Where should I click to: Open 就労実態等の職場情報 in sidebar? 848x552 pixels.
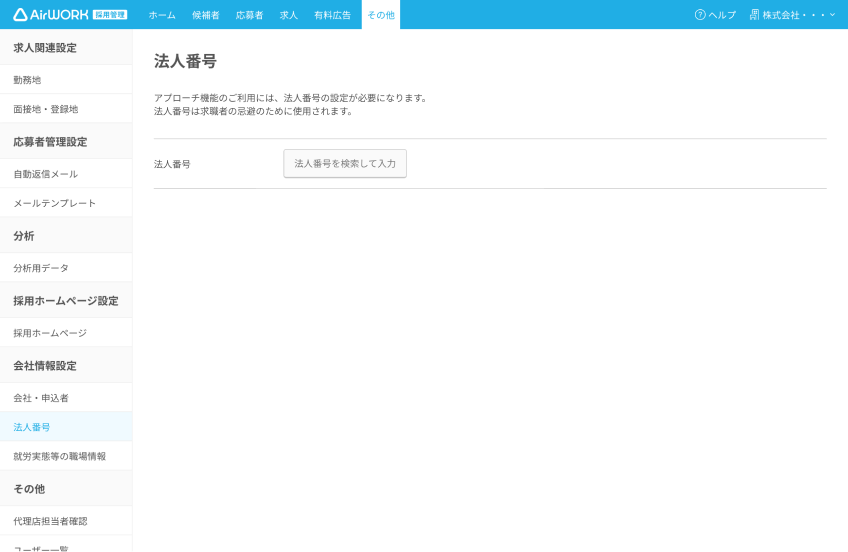(x=66, y=456)
